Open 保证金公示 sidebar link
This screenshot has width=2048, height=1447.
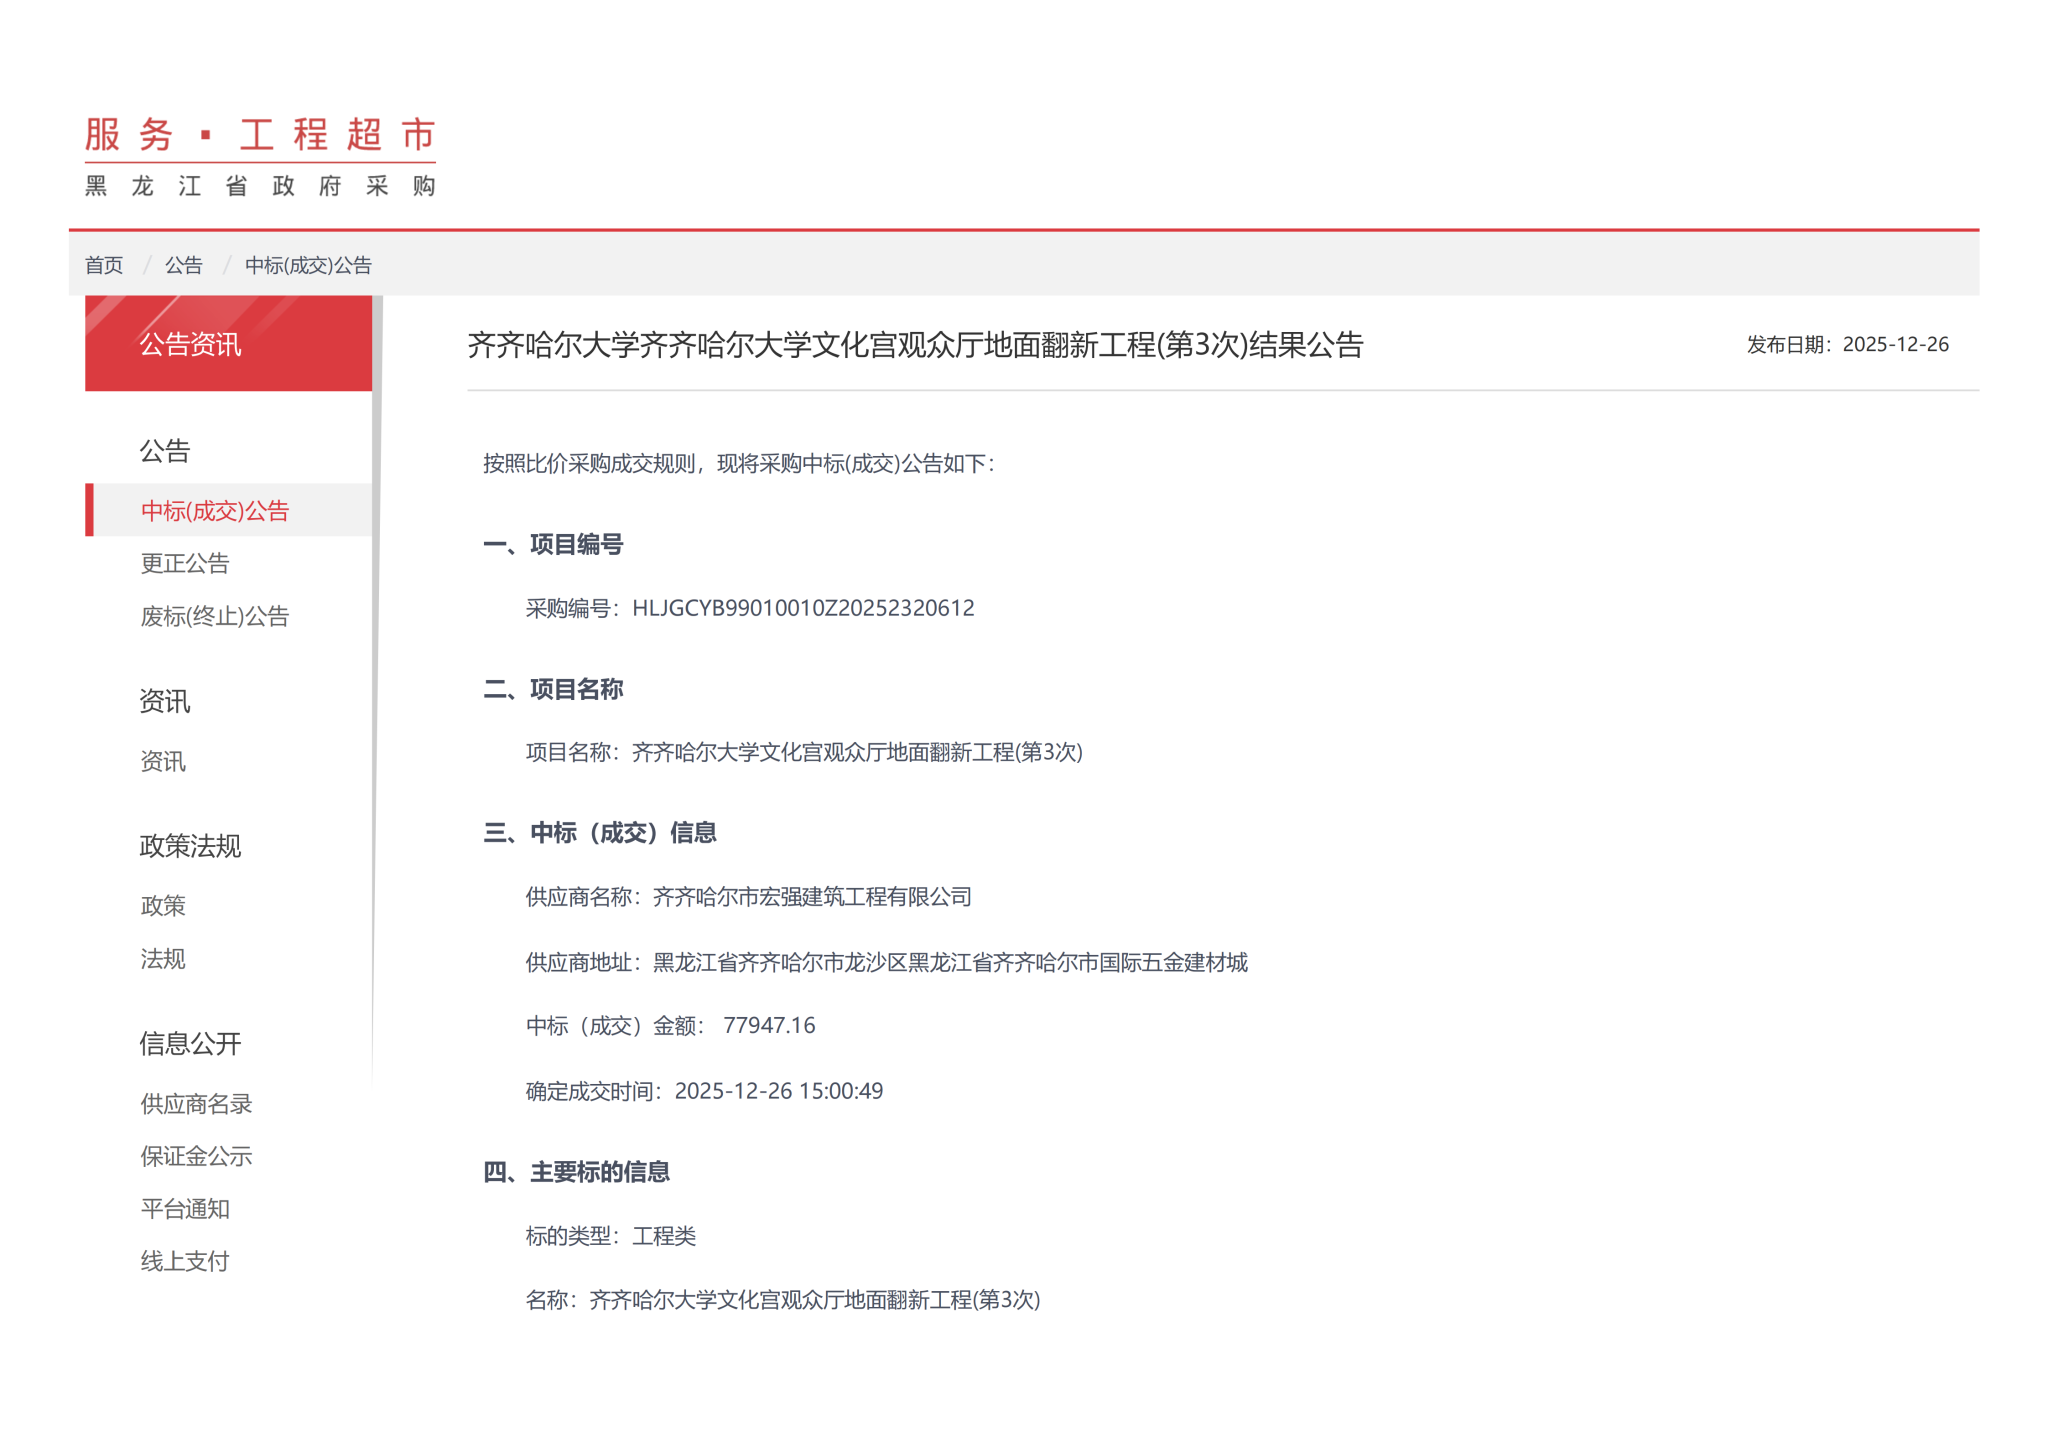(196, 1157)
